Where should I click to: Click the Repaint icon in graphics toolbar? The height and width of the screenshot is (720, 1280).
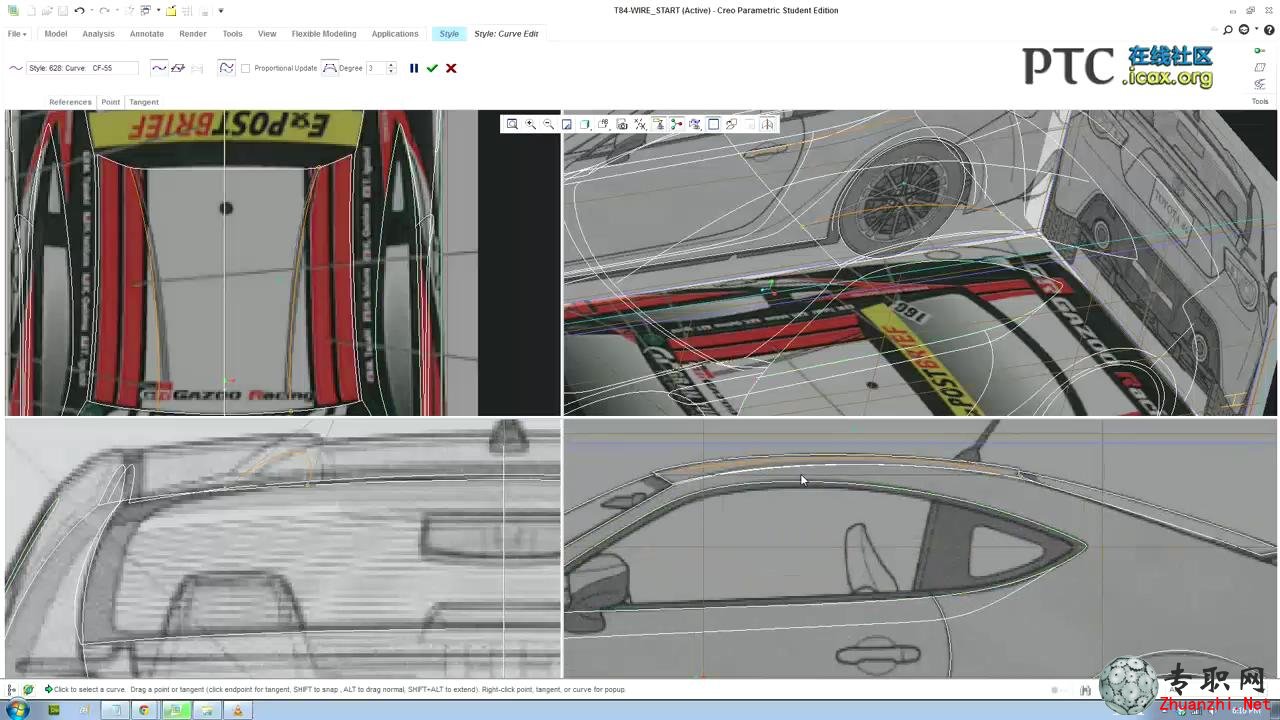(566, 124)
